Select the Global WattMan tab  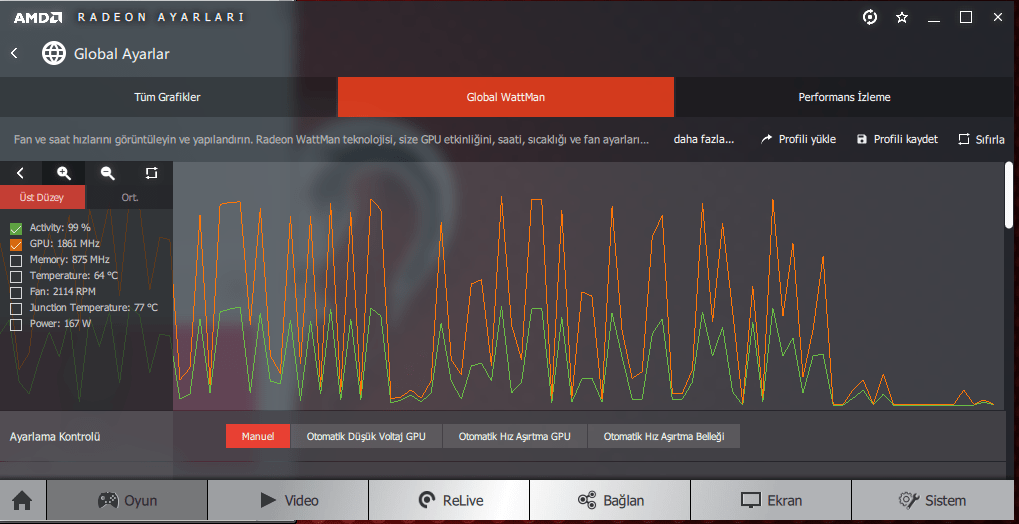pos(506,98)
